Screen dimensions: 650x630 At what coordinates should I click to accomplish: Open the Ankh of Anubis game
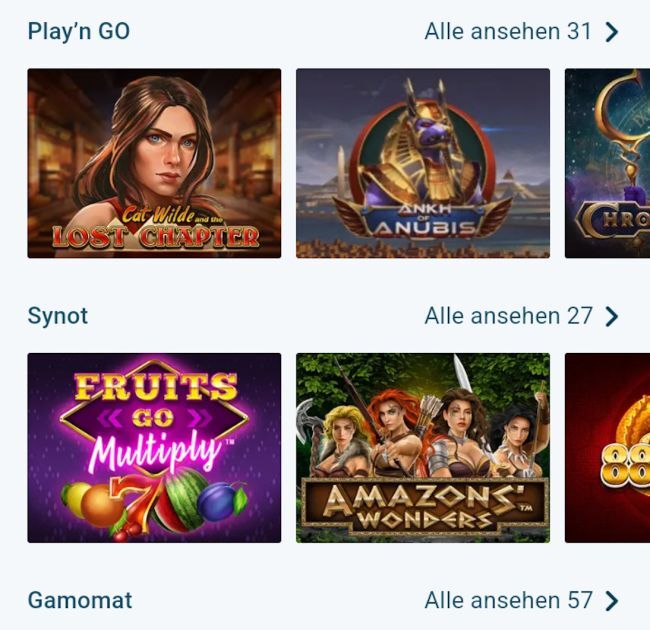point(422,163)
